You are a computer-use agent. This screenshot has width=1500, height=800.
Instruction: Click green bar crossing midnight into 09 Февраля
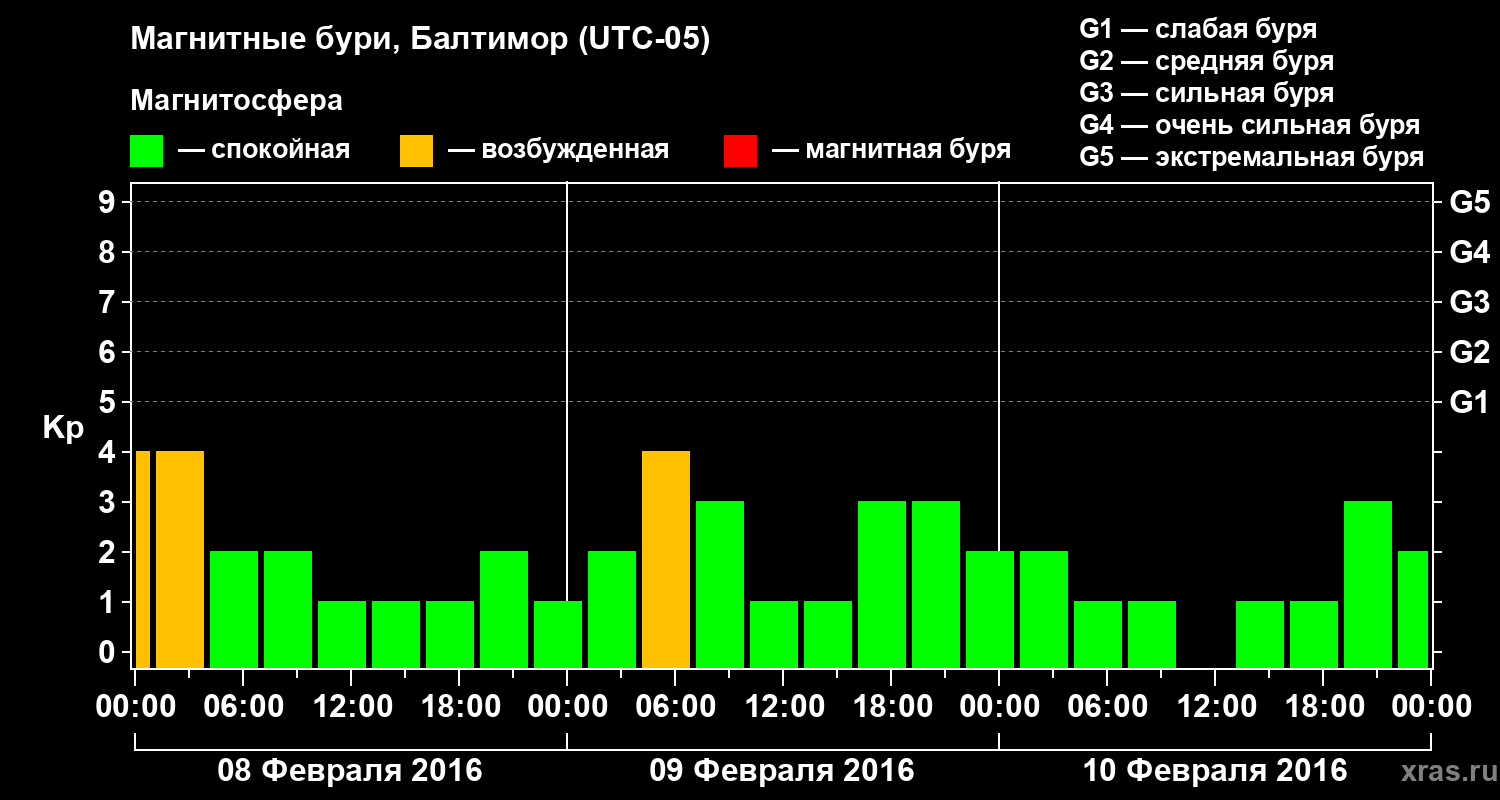coord(558,634)
